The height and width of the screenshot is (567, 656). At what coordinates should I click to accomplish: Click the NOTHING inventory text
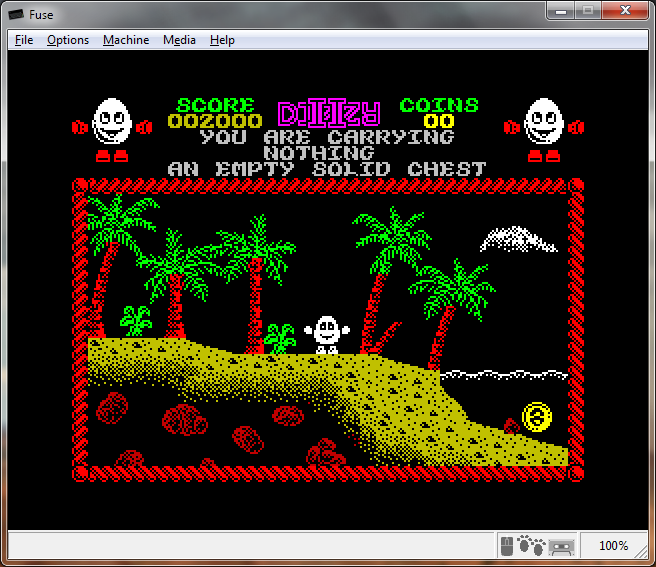coord(319,153)
